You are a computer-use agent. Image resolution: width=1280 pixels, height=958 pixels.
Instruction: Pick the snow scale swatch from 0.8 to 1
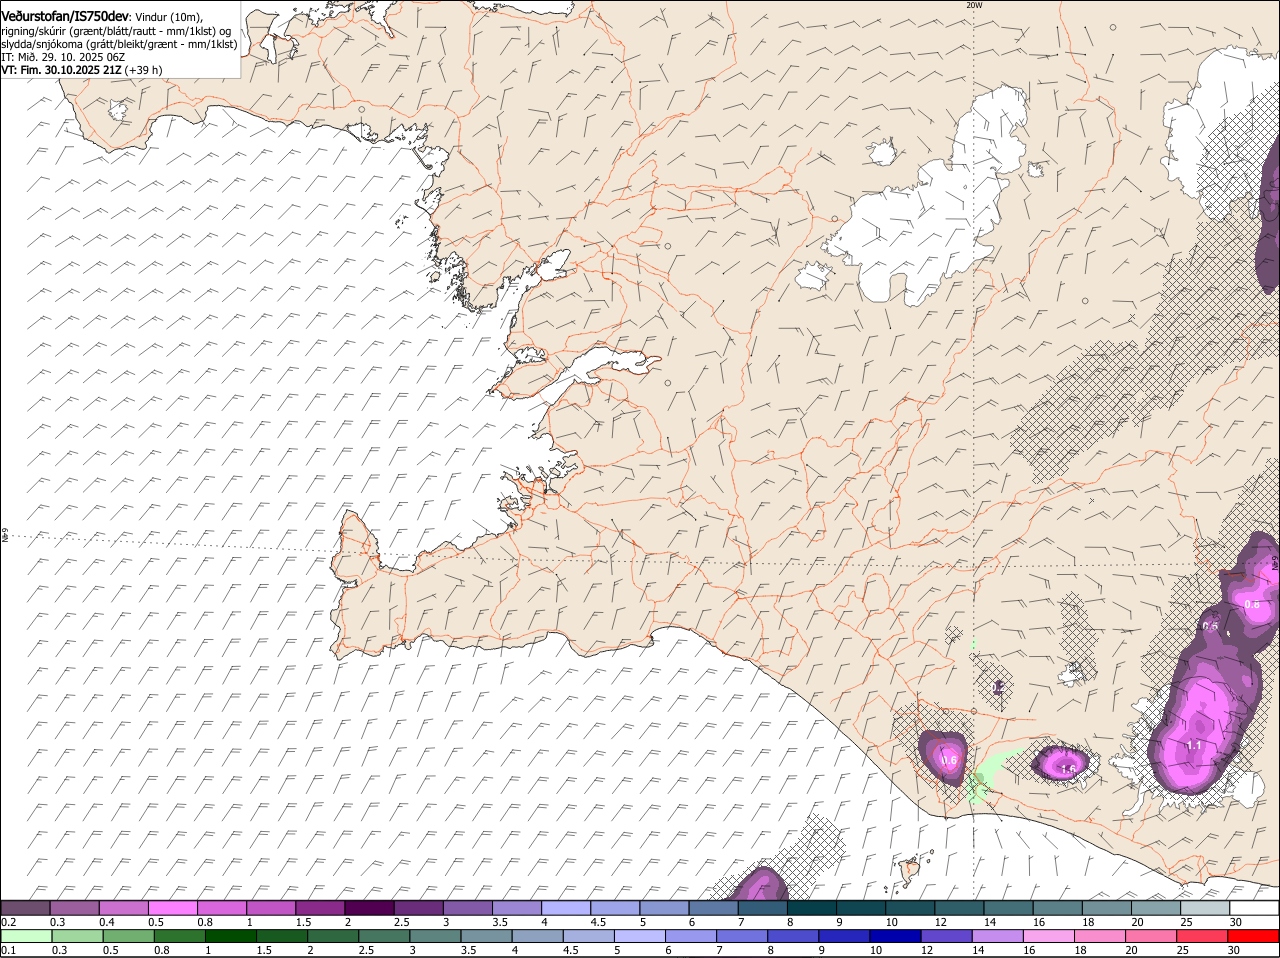(x=222, y=907)
